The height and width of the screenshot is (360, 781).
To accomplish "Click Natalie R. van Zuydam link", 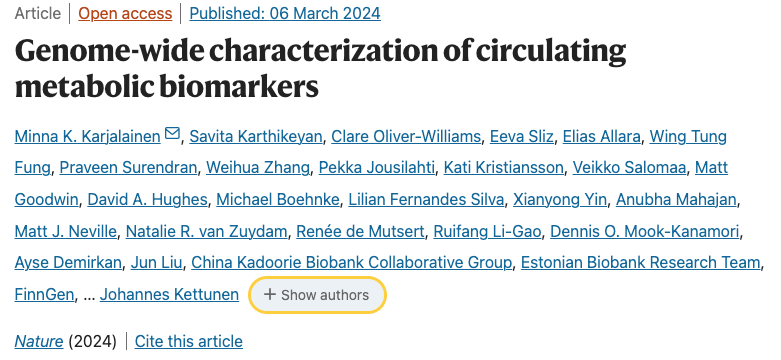I will click(x=206, y=231).
